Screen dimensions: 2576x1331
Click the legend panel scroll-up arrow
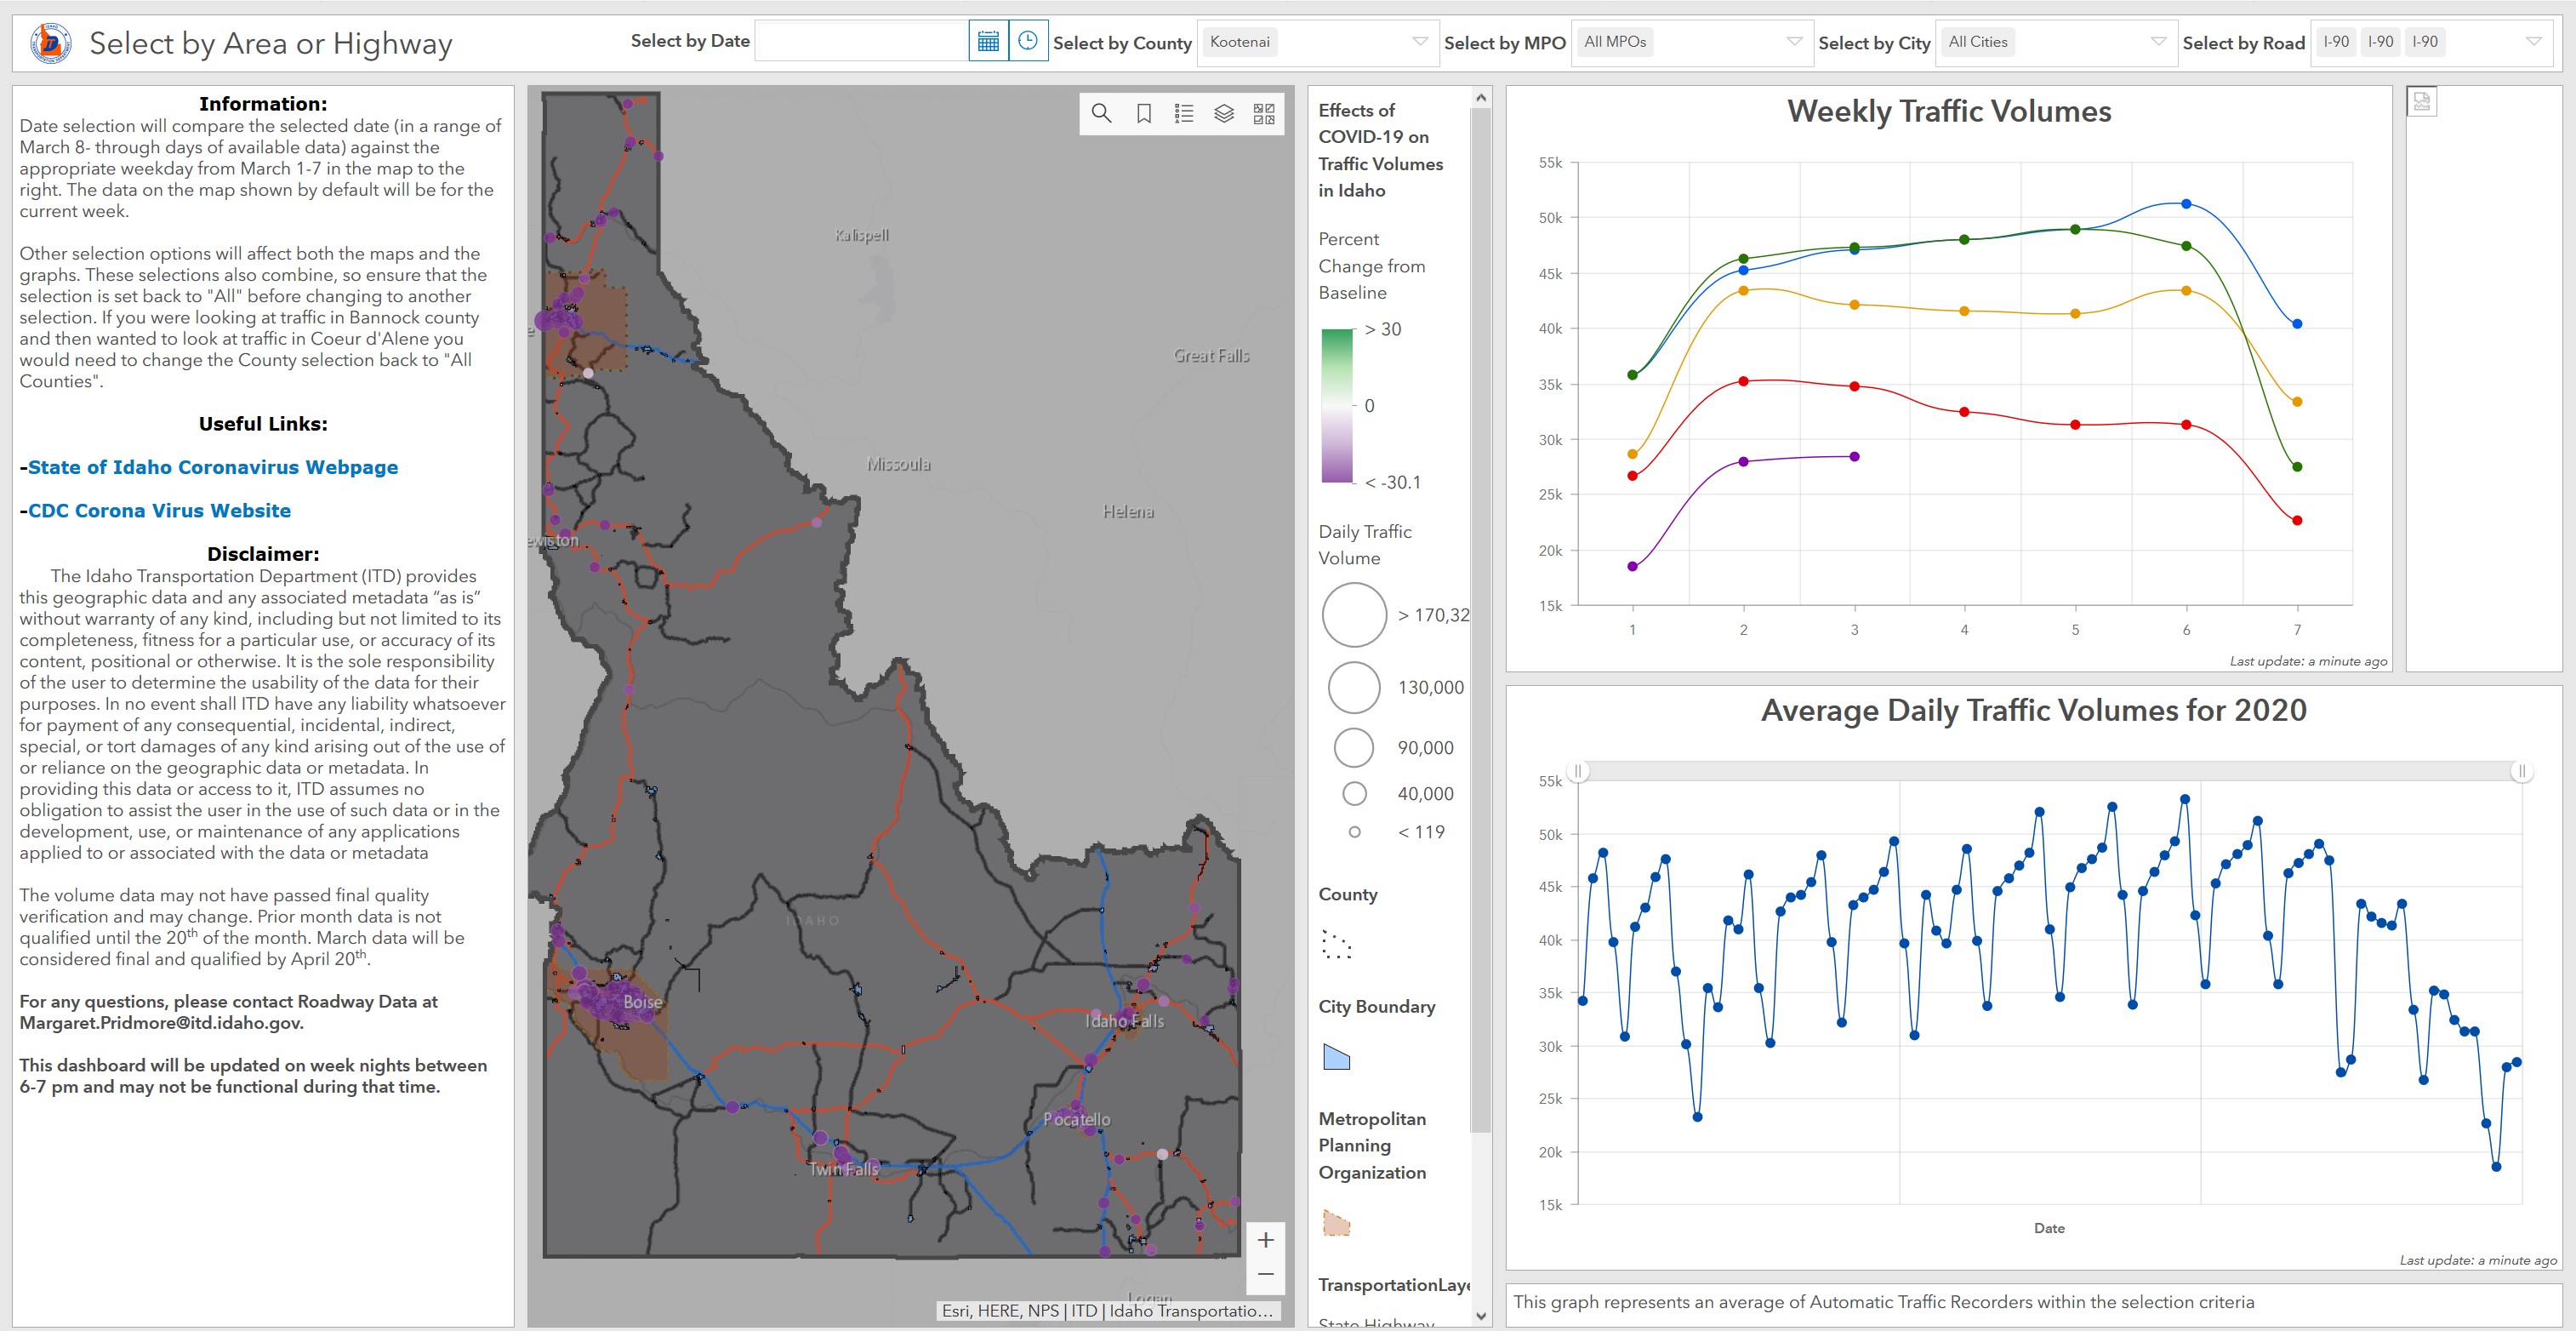click(x=1481, y=97)
